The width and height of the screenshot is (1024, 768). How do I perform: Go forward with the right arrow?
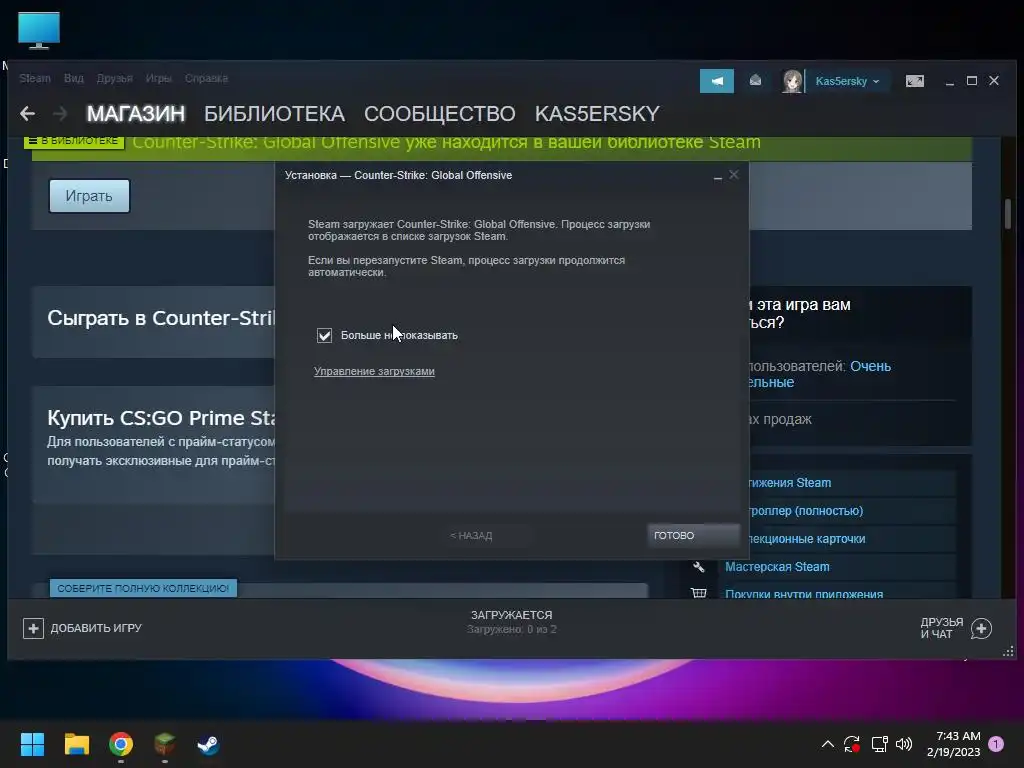click(x=60, y=114)
